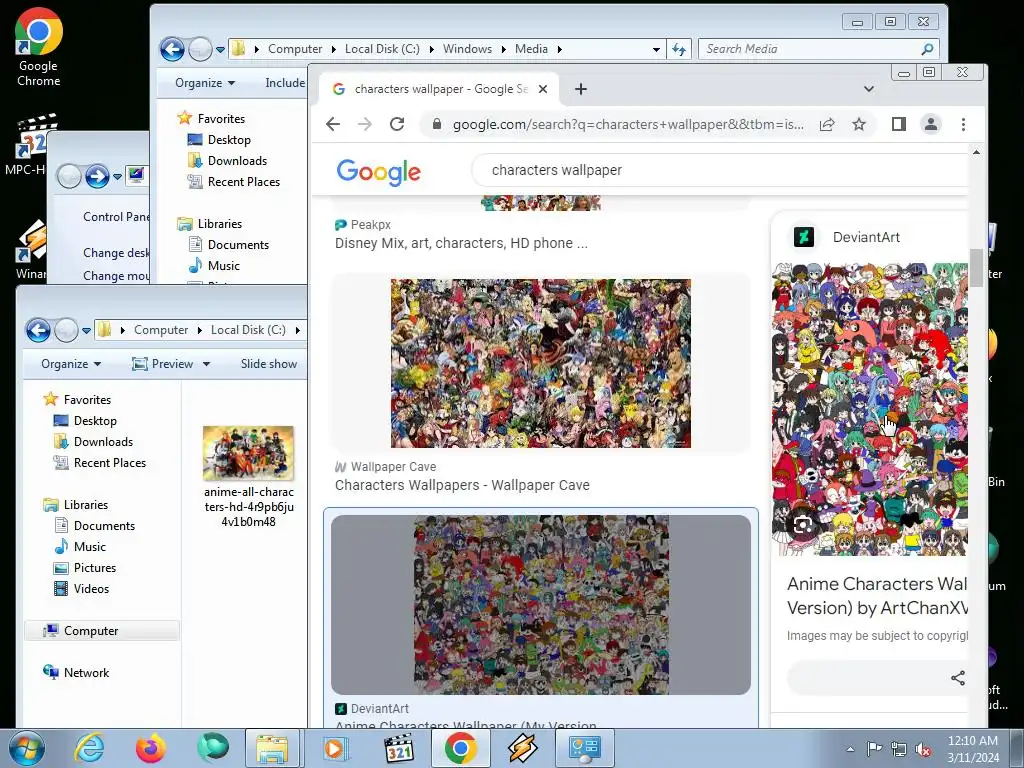The image size is (1024, 768).
Task: Open Media Player Classic from the taskbar
Action: (398, 748)
